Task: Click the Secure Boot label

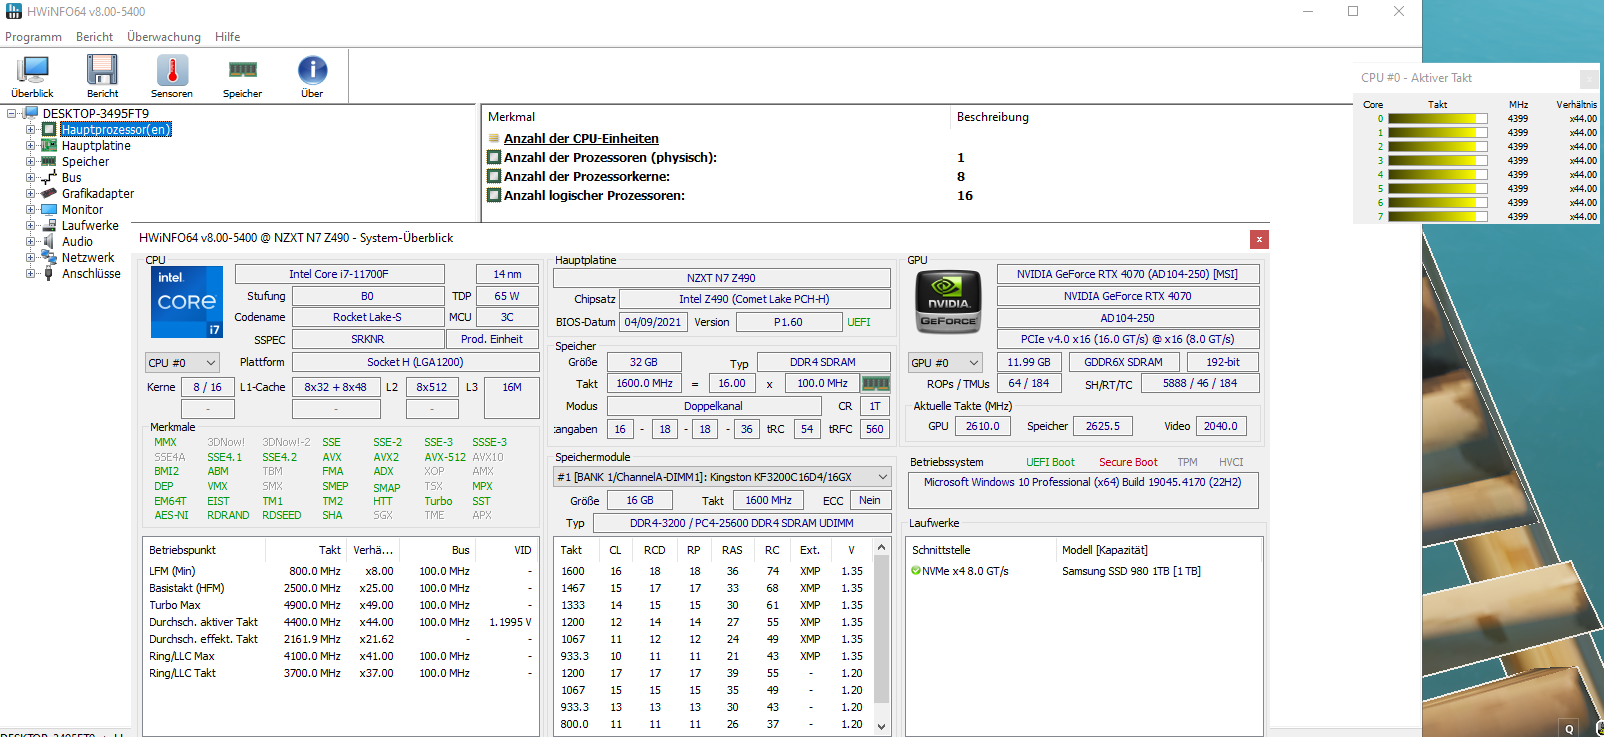Action: pyautogui.click(x=1128, y=462)
